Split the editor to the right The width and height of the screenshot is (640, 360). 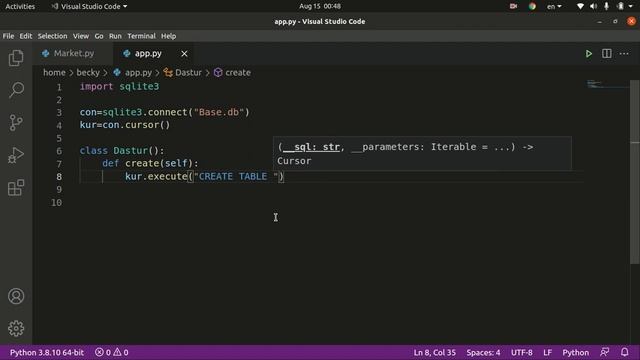point(607,53)
